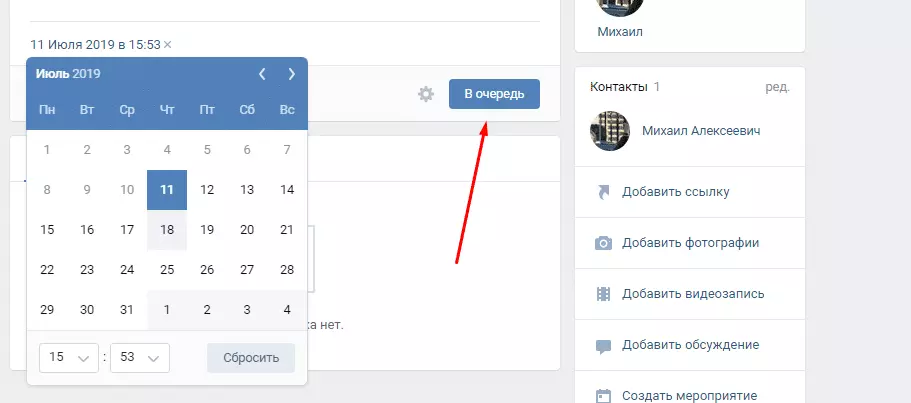Click the Июль 2019 month header
Viewport: 911px width, 403px height.
tap(68, 74)
